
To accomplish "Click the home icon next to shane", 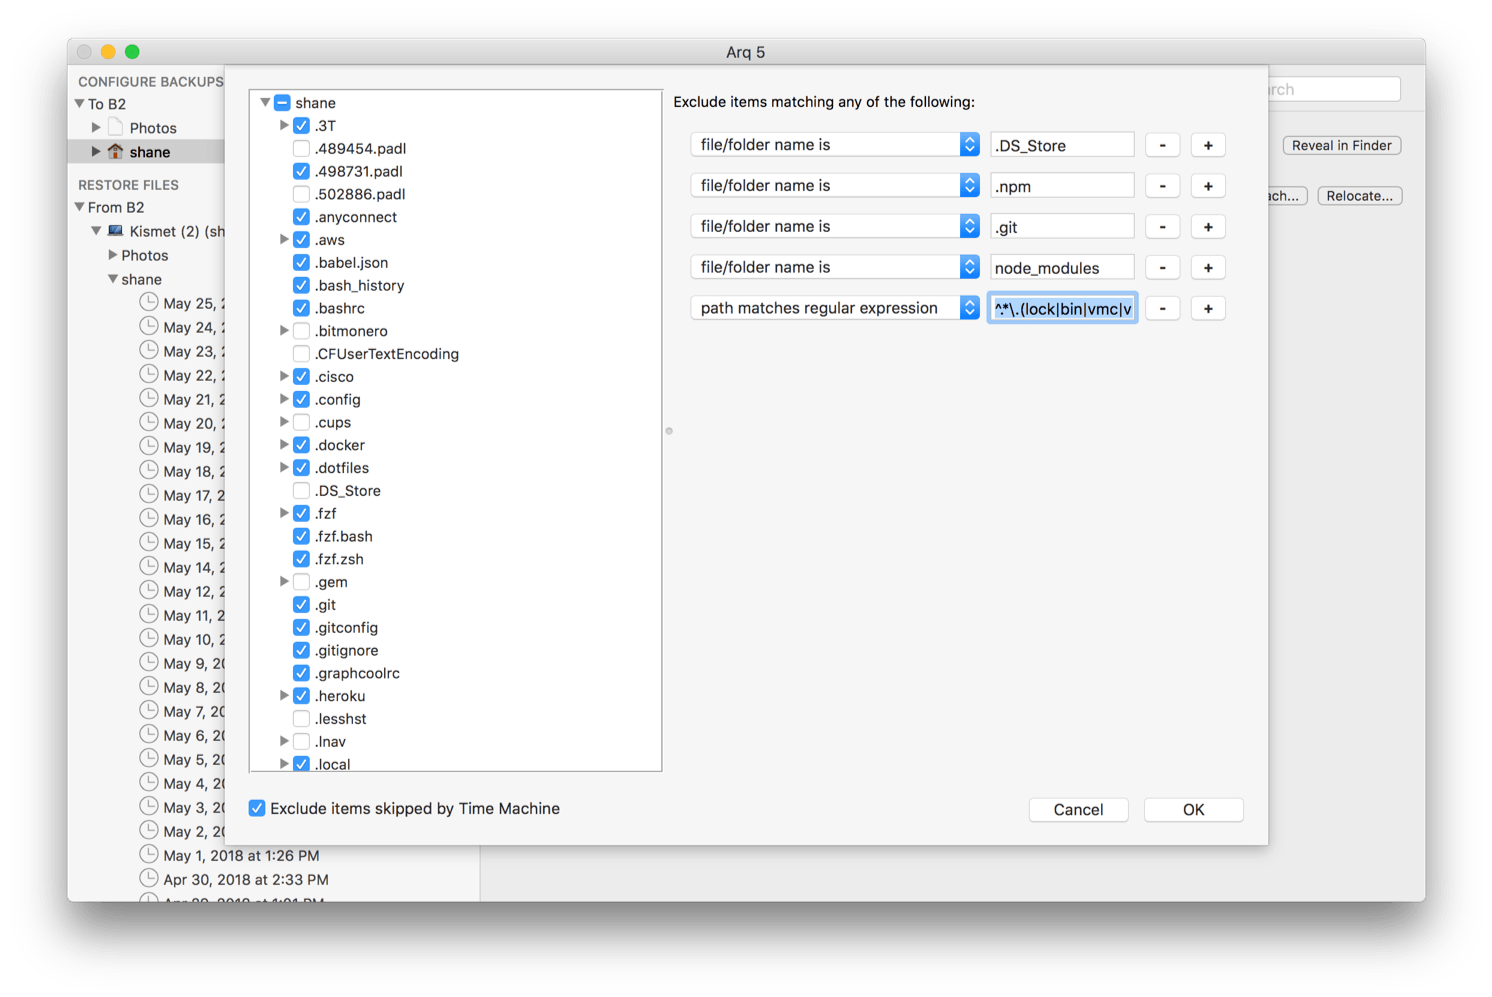I will coord(116,151).
